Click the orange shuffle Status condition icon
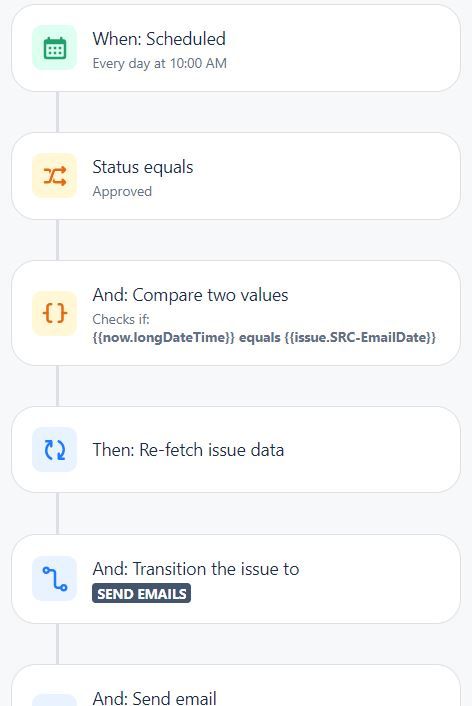The image size is (472, 706). pyautogui.click(x=54, y=176)
